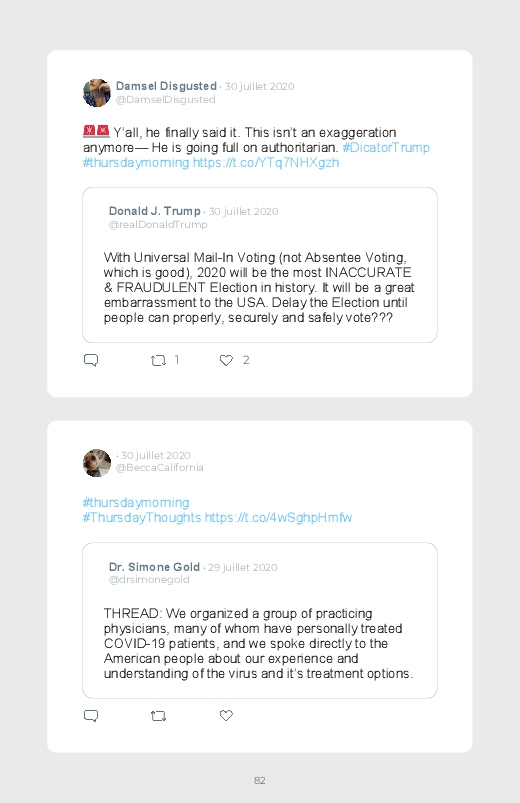Click reply icon under BeccaCalifornia tweet
This screenshot has width=520, height=803.
[91, 715]
